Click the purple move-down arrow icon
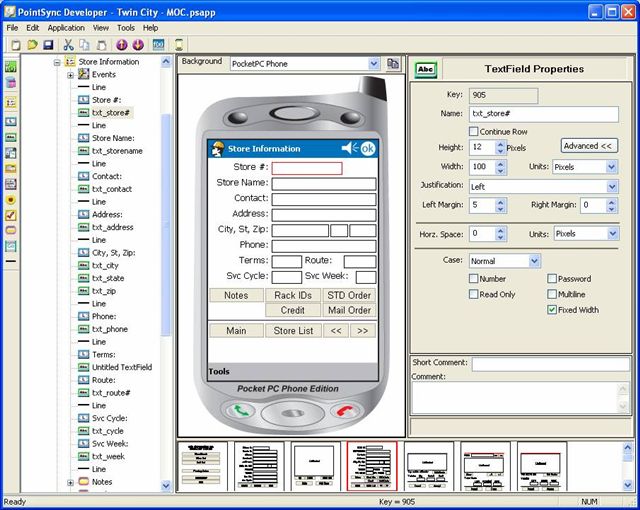 pyautogui.click(x=137, y=45)
